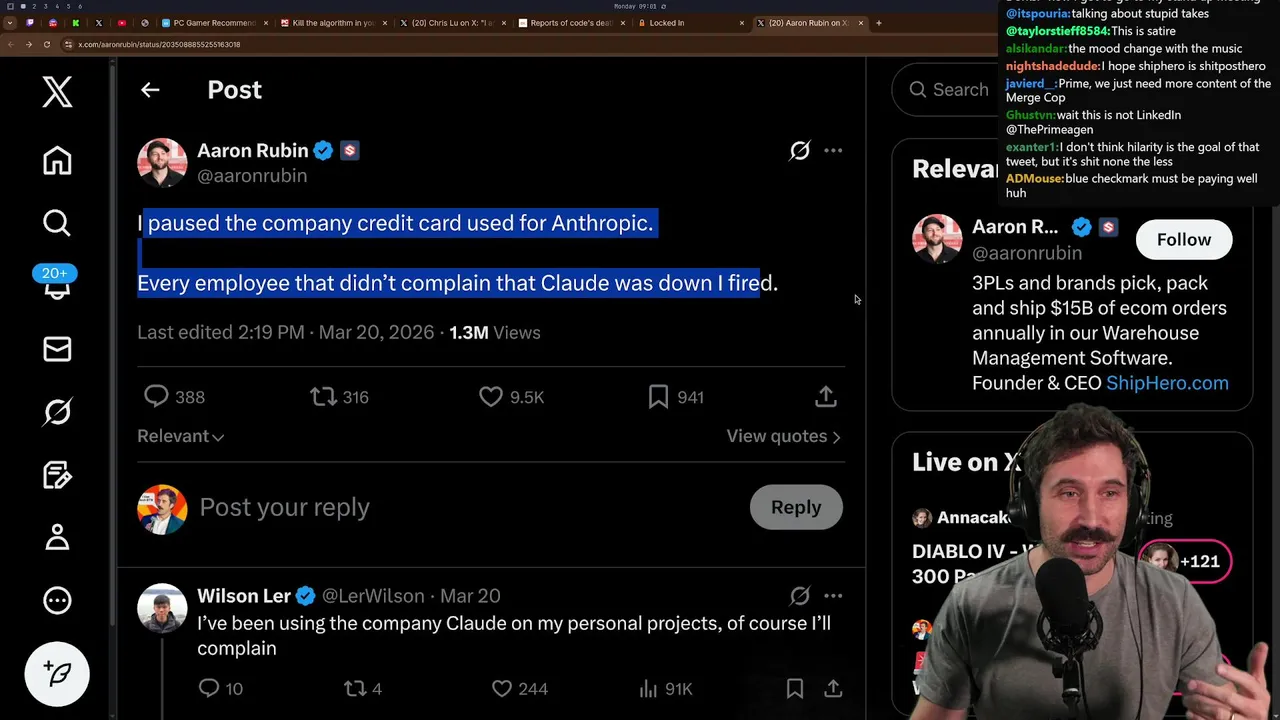Open Grok icon in left sidebar

point(57,411)
